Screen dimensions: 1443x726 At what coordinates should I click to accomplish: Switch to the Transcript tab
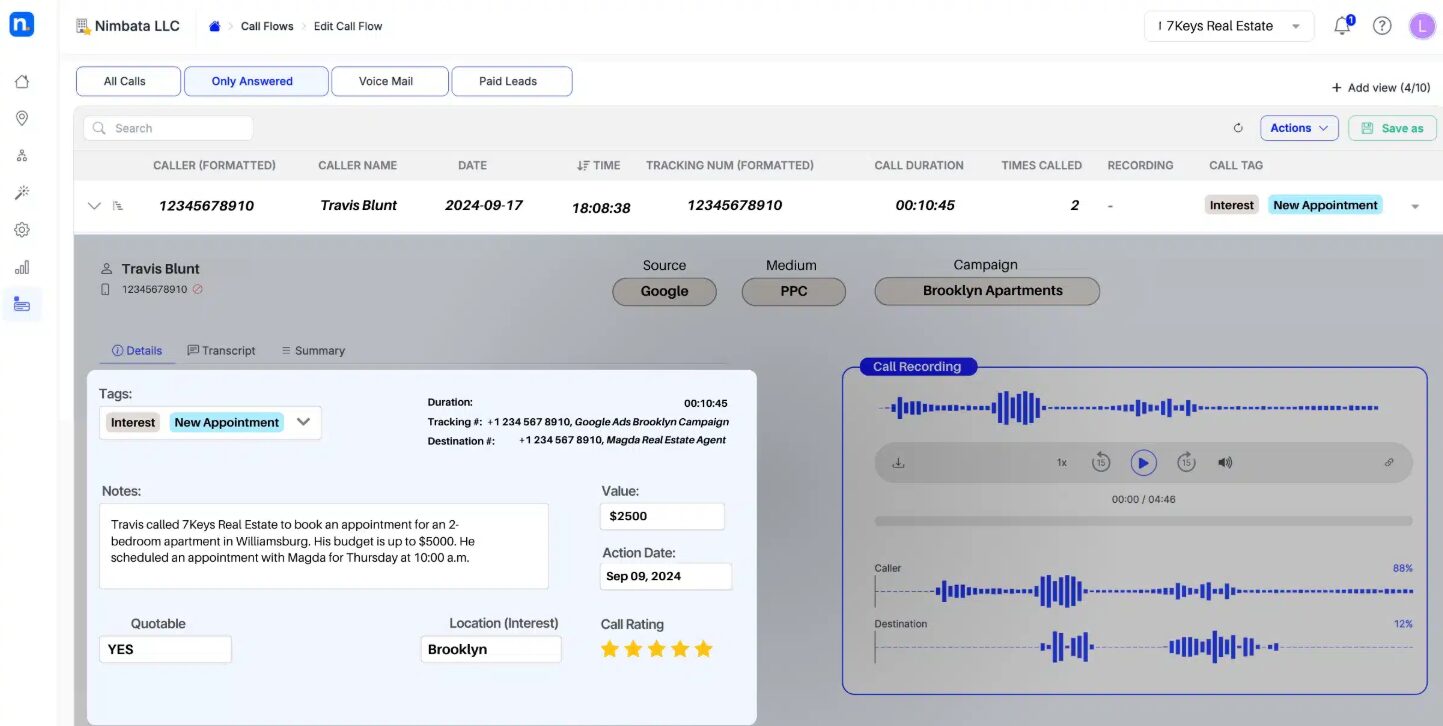tap(222, 351)
